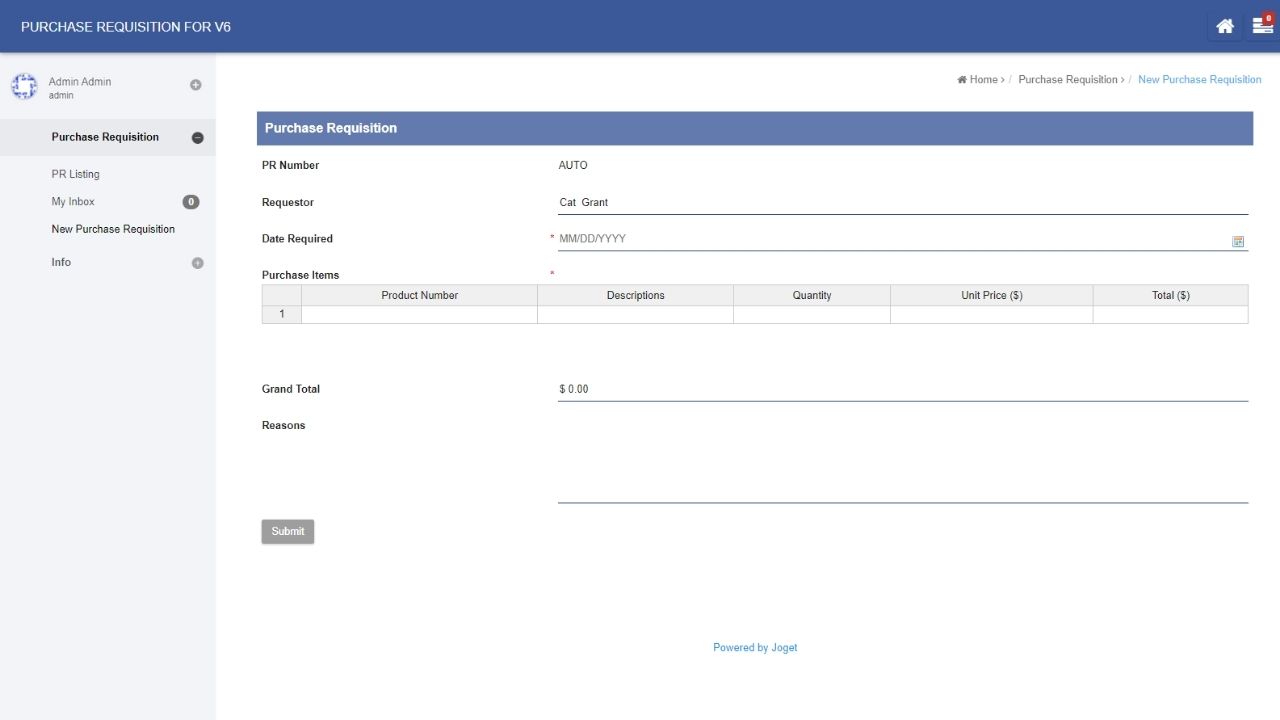This screenshot has width=1280, height=720.
Task: Open PR Listing in sidebar
Action: (x=76, y=174)
